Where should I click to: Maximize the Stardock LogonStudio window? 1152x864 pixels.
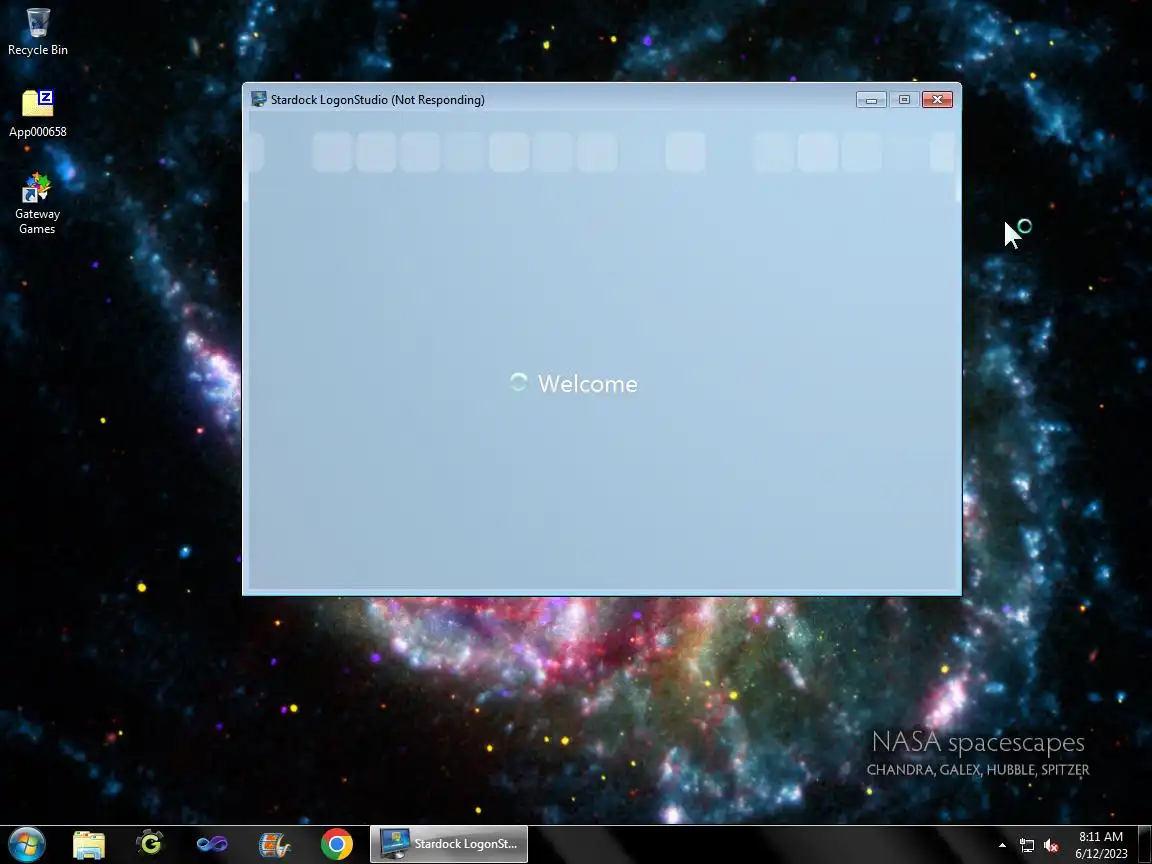(x=904, y=100)
